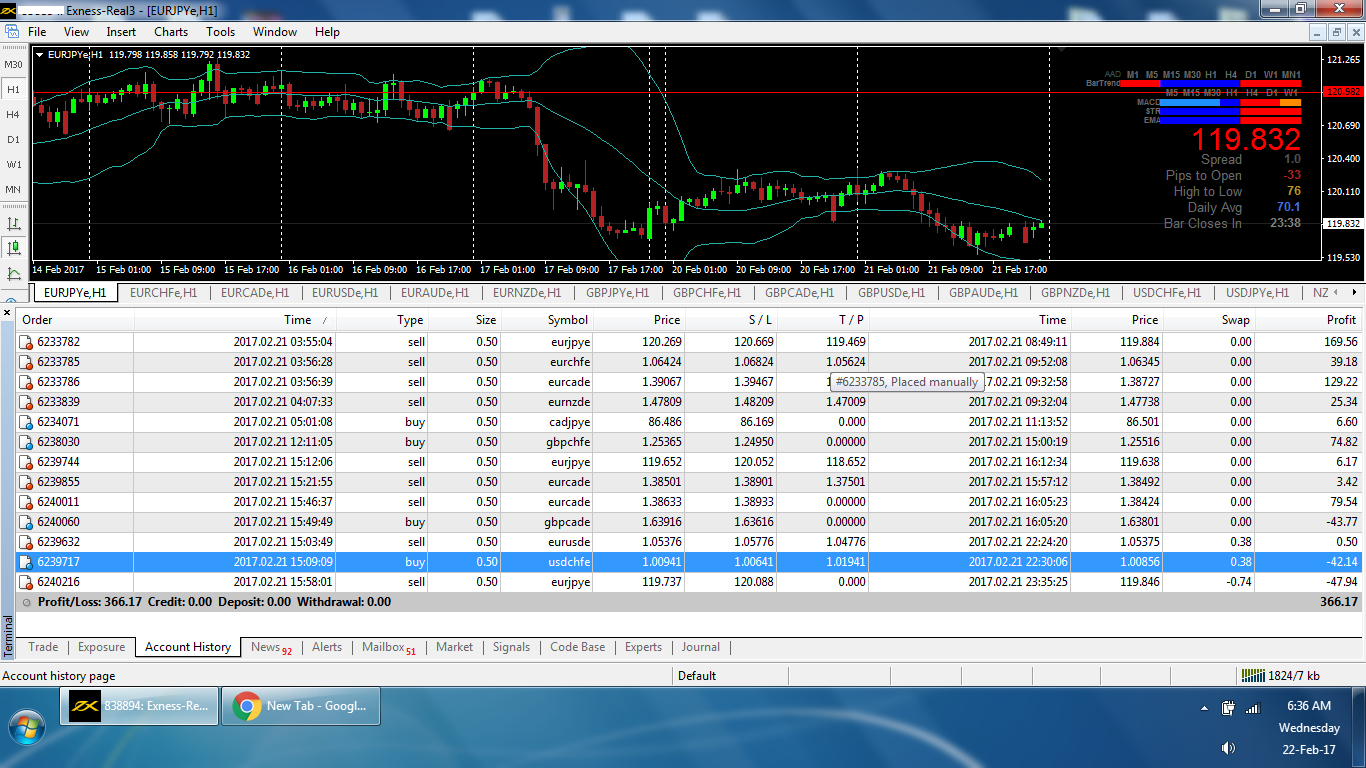Screen dimensions: 1366x768
Task: Select the bar chart icon in left toolbar
Action: (x=13, y=223)
